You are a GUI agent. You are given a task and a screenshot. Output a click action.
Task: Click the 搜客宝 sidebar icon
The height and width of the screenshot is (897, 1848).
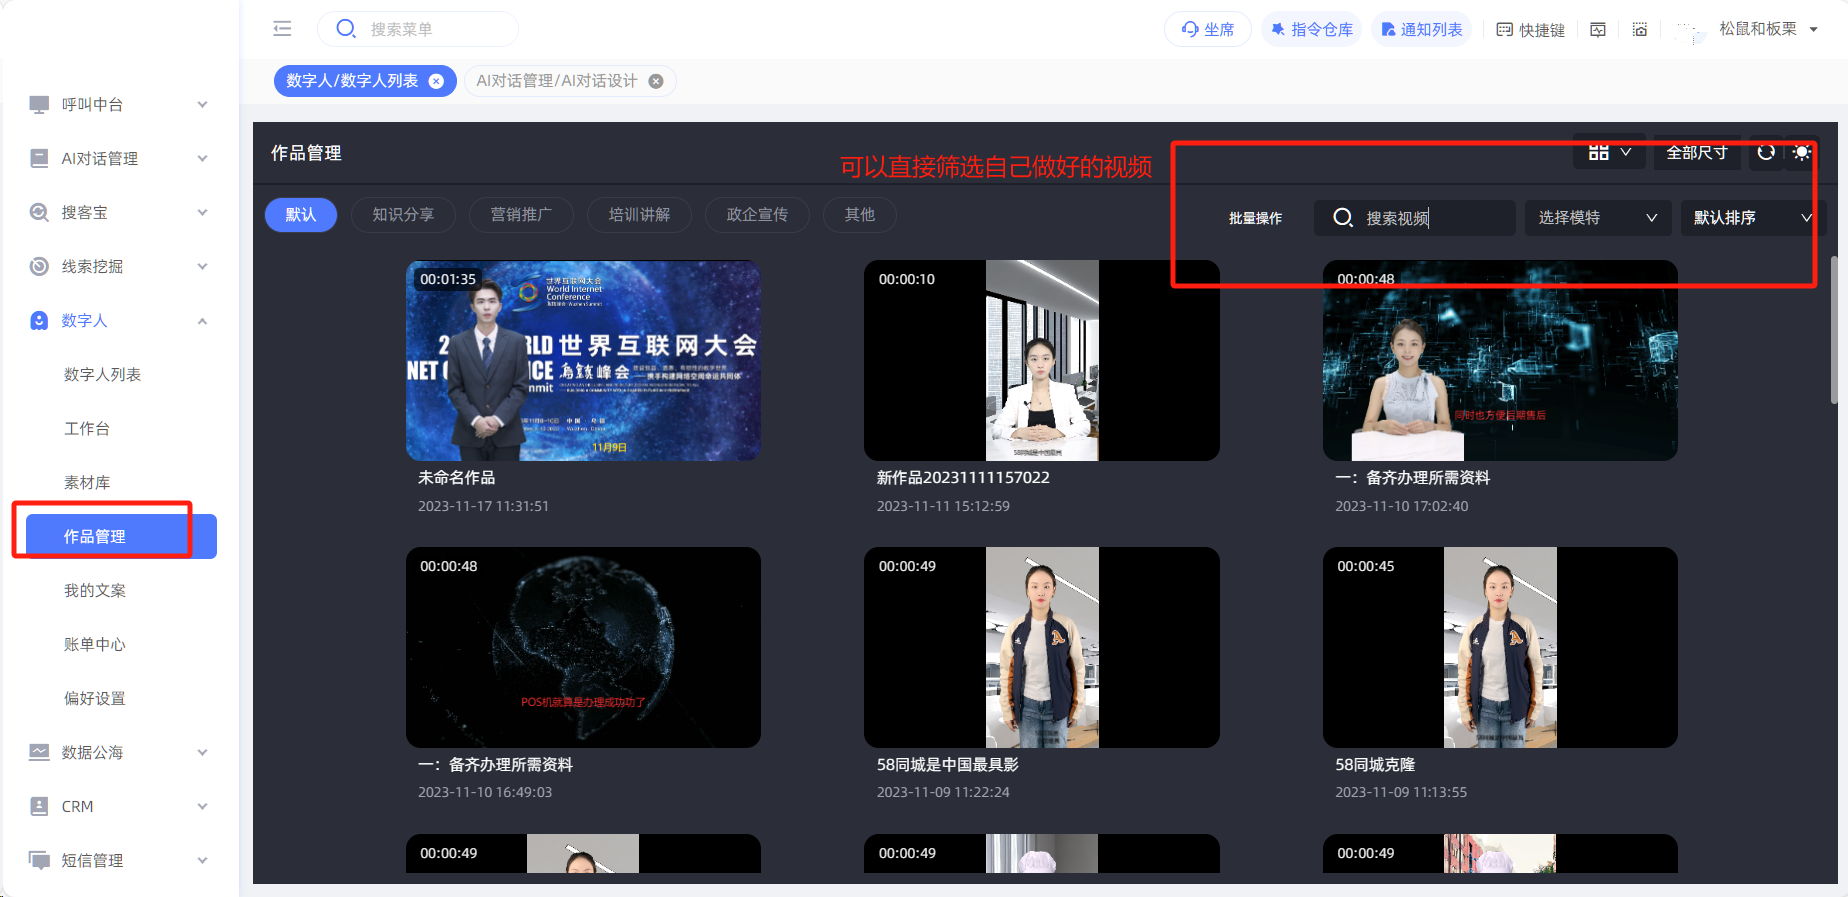[39, 212]
